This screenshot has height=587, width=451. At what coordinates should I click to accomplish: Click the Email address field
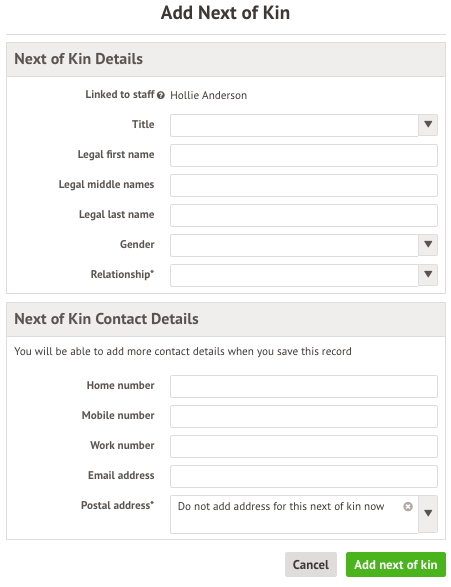[304, 476]
